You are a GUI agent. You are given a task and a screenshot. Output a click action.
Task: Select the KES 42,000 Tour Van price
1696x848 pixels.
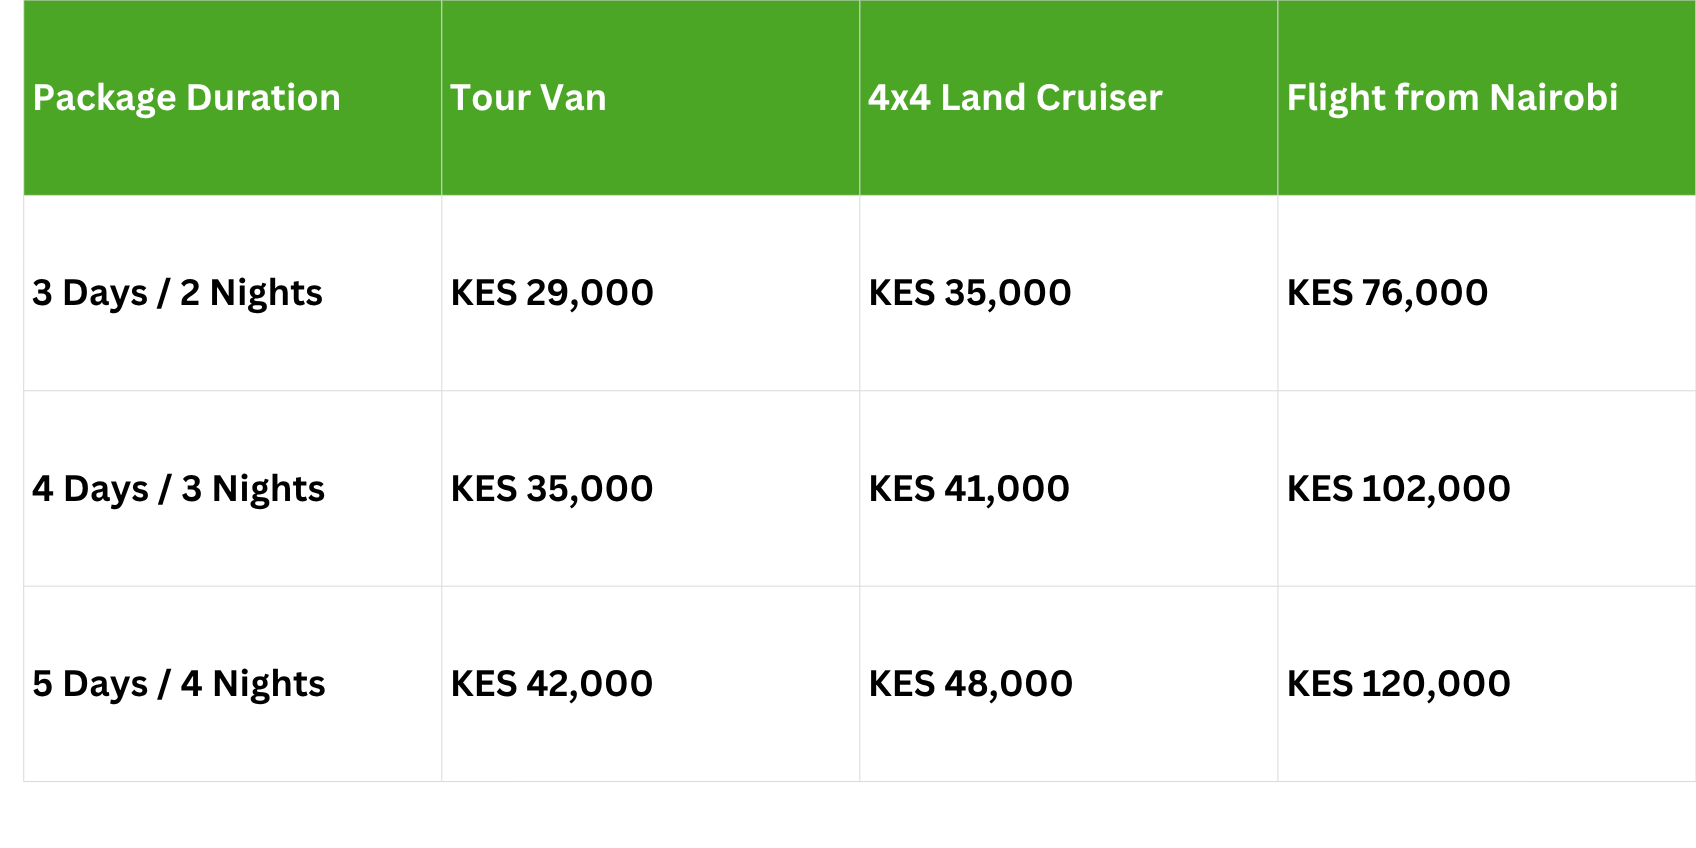click(552, 684)
